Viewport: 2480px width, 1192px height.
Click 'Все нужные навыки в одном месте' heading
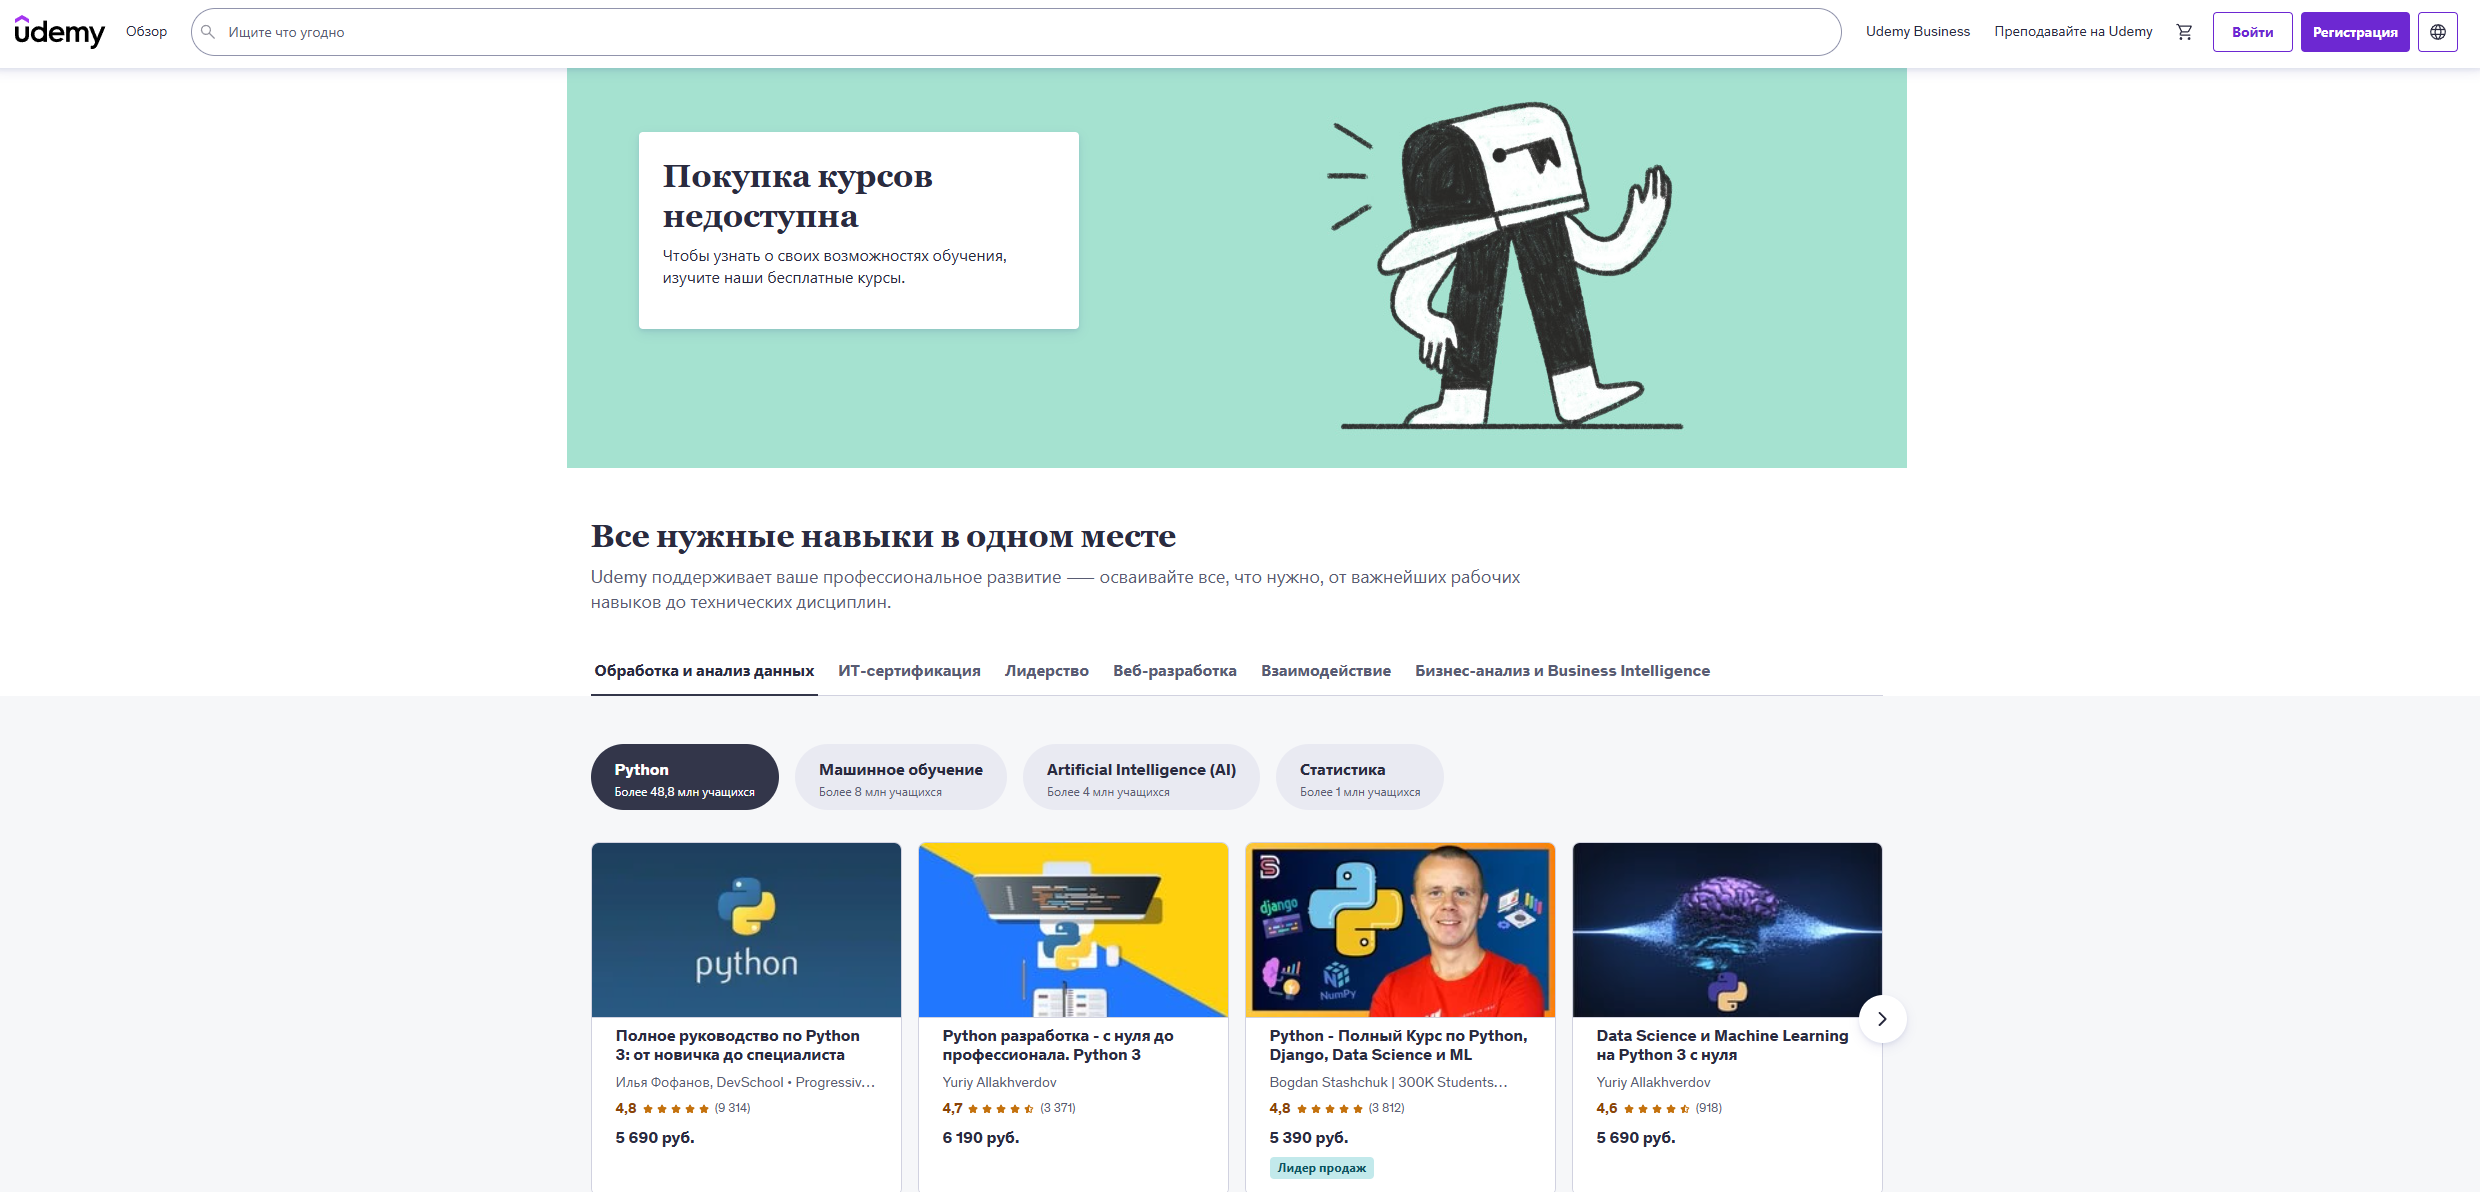pyautogui.click(x=883, y=536)
